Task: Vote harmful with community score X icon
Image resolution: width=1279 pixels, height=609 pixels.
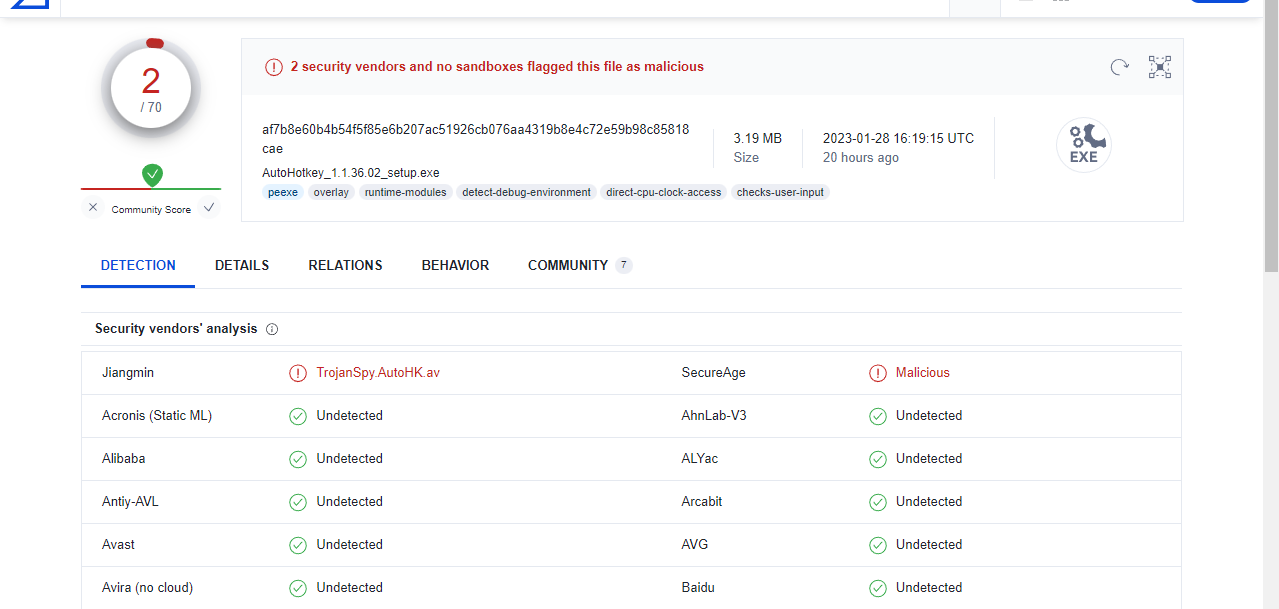Action: click(93, 208)
